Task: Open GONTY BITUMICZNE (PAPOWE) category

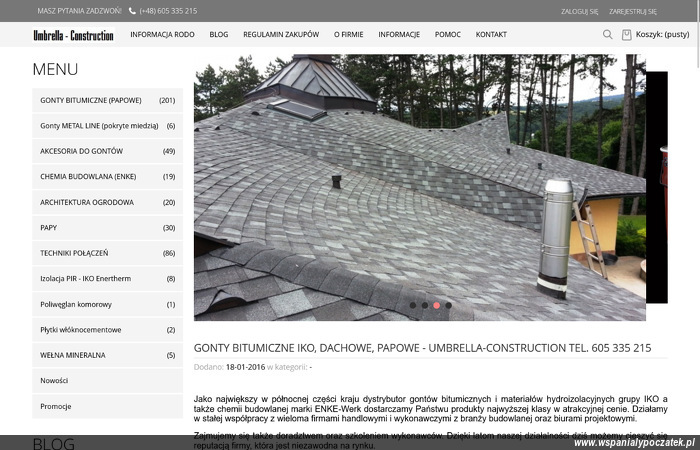Action: (x=108, y=100)
